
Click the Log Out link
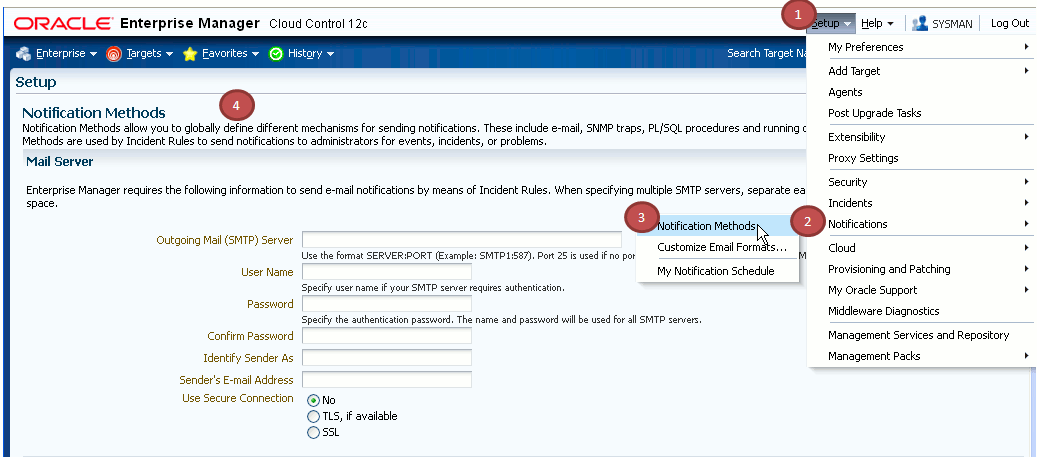pos(1010,23)
